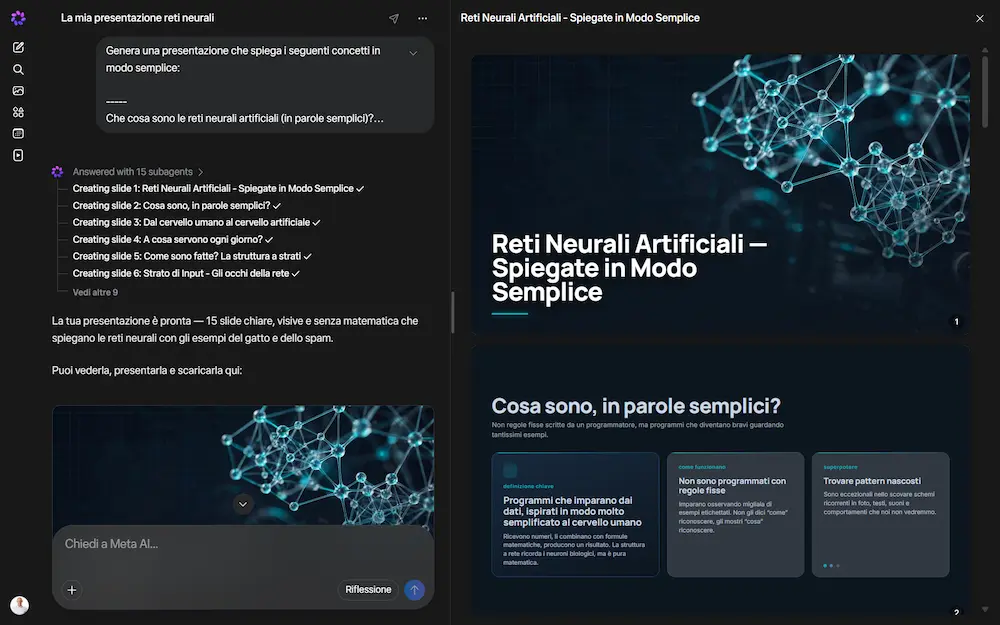
Task: Send message with blue arrow button
Action: click(415, 590)
